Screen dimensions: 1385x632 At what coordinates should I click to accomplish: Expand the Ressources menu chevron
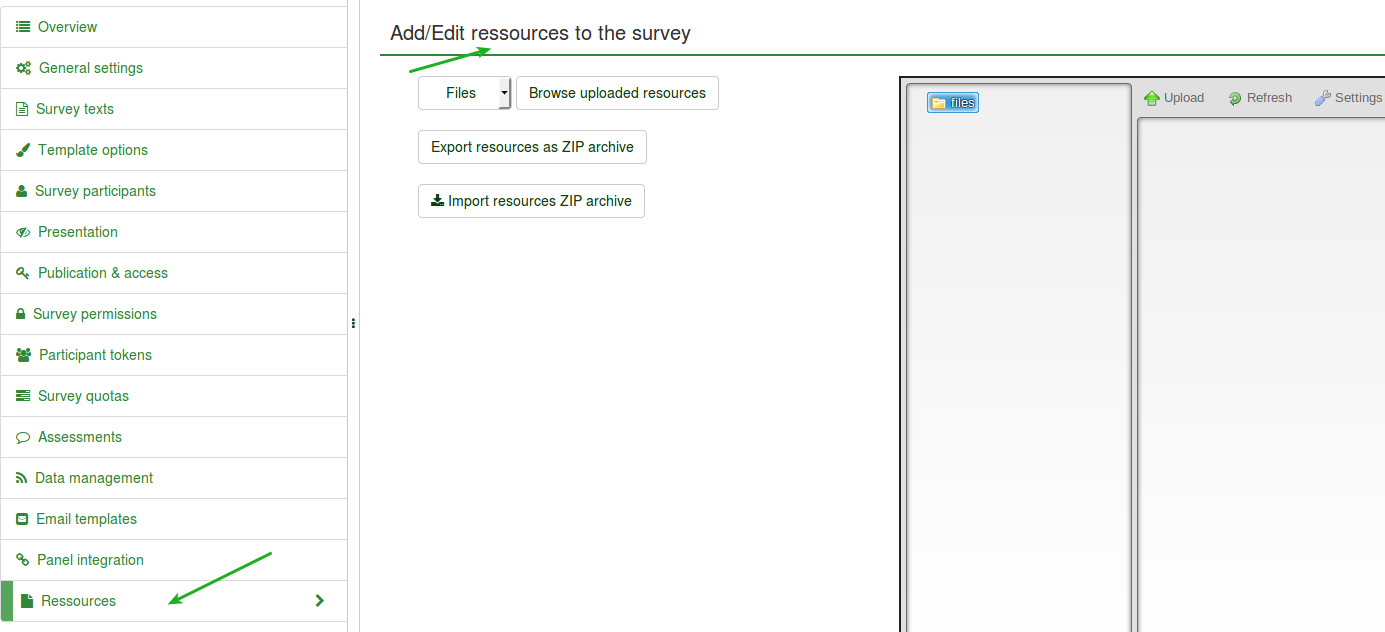[319, 601]
